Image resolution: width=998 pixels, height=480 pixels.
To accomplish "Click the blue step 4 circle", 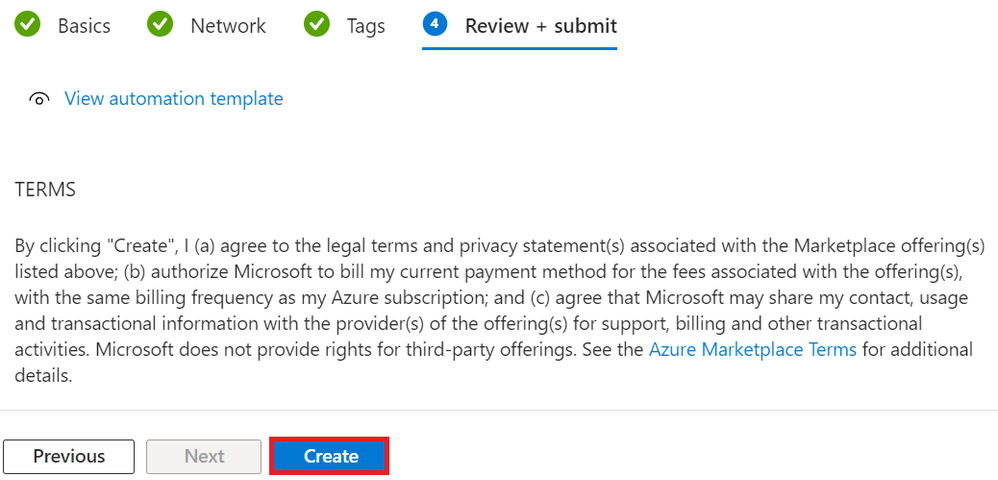I will 435,24.
